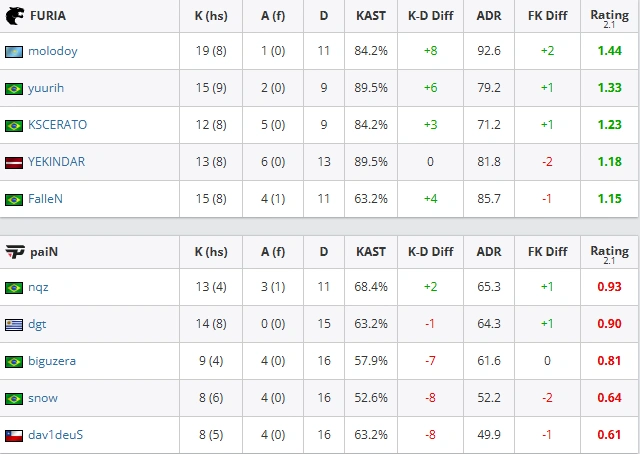This screenshot has height=454, width=640.
Task: Click FK Diff header in the FURIA table
Action: (547, 16)
